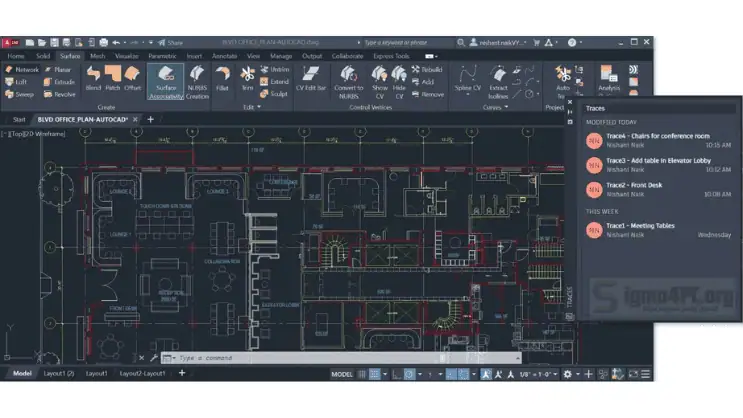The height and width of the screenshot is (418, 743).
Task: Click the Extract Isolines tool
Action: click(x=498, y=82)
